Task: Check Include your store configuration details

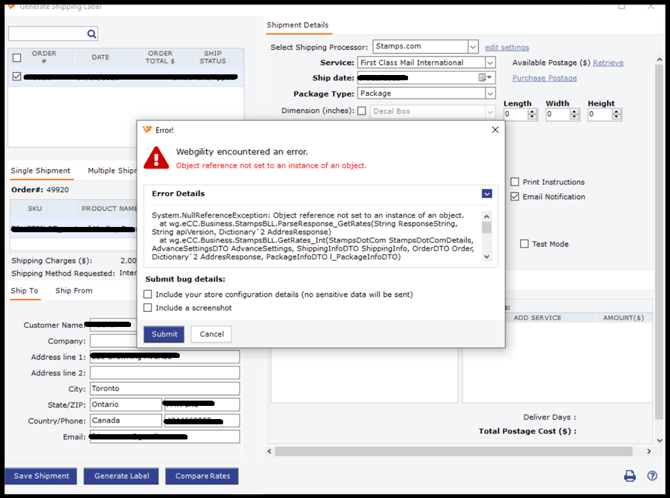Action: [147, 294]
